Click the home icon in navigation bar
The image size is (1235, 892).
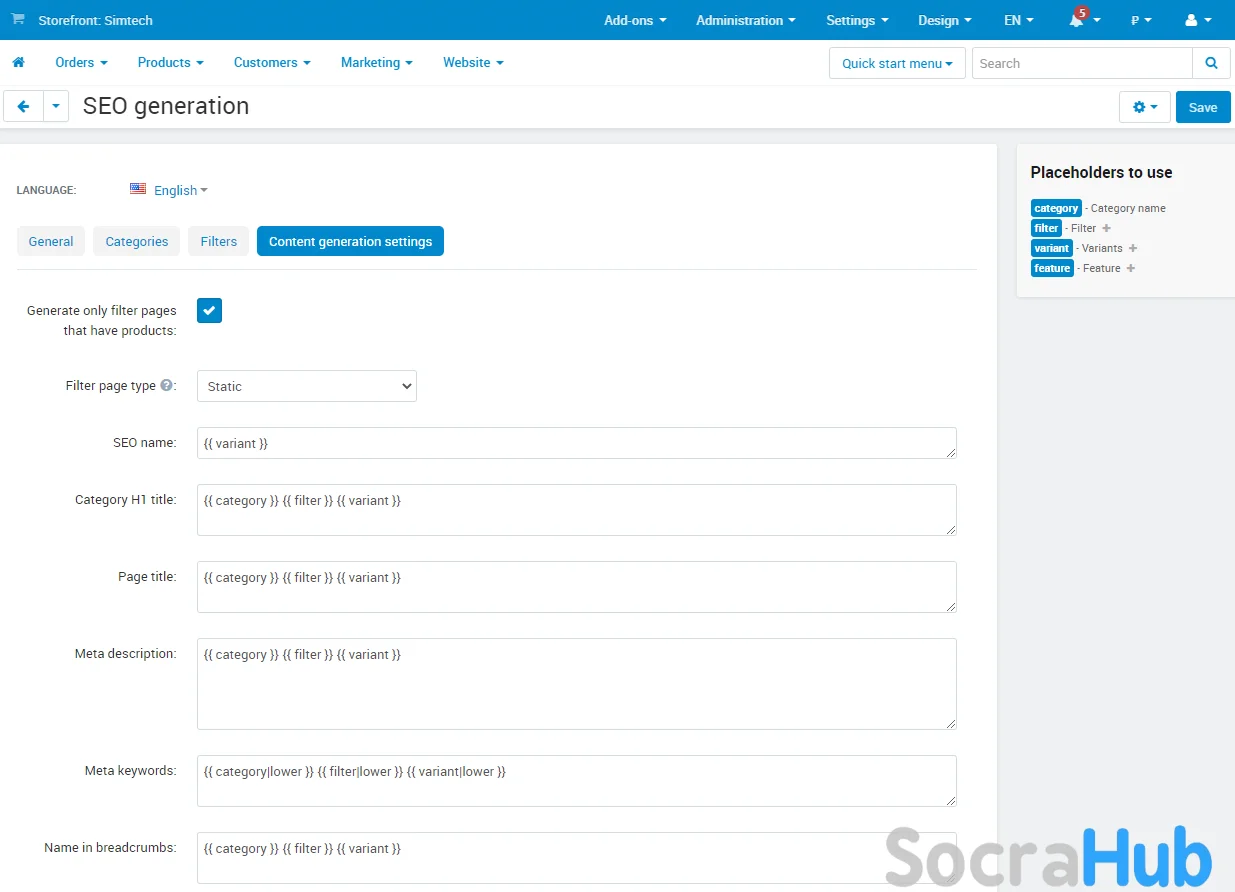18,62
